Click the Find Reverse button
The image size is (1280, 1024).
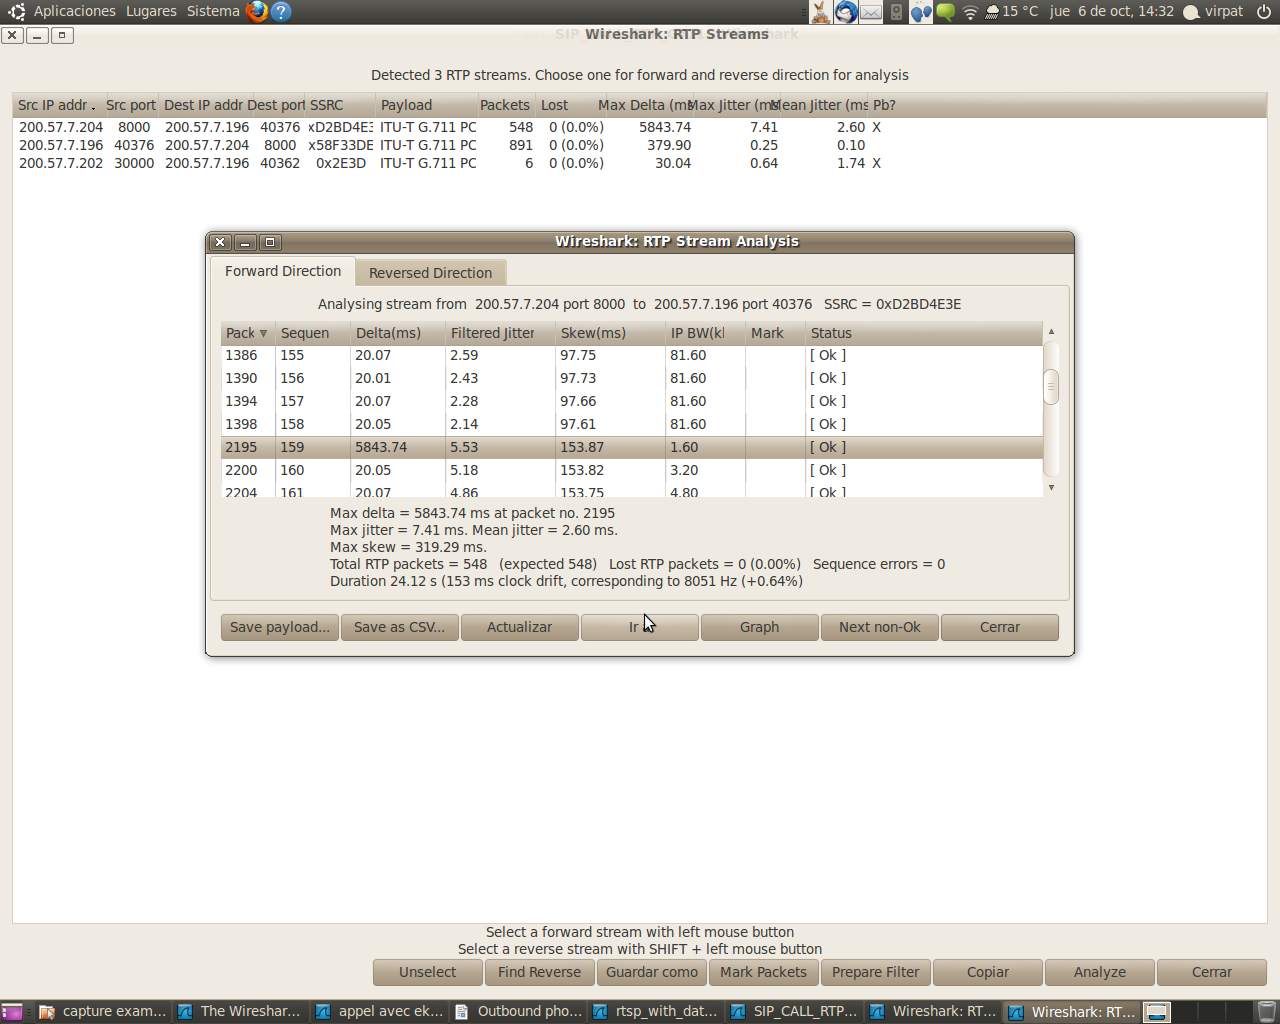539,972
